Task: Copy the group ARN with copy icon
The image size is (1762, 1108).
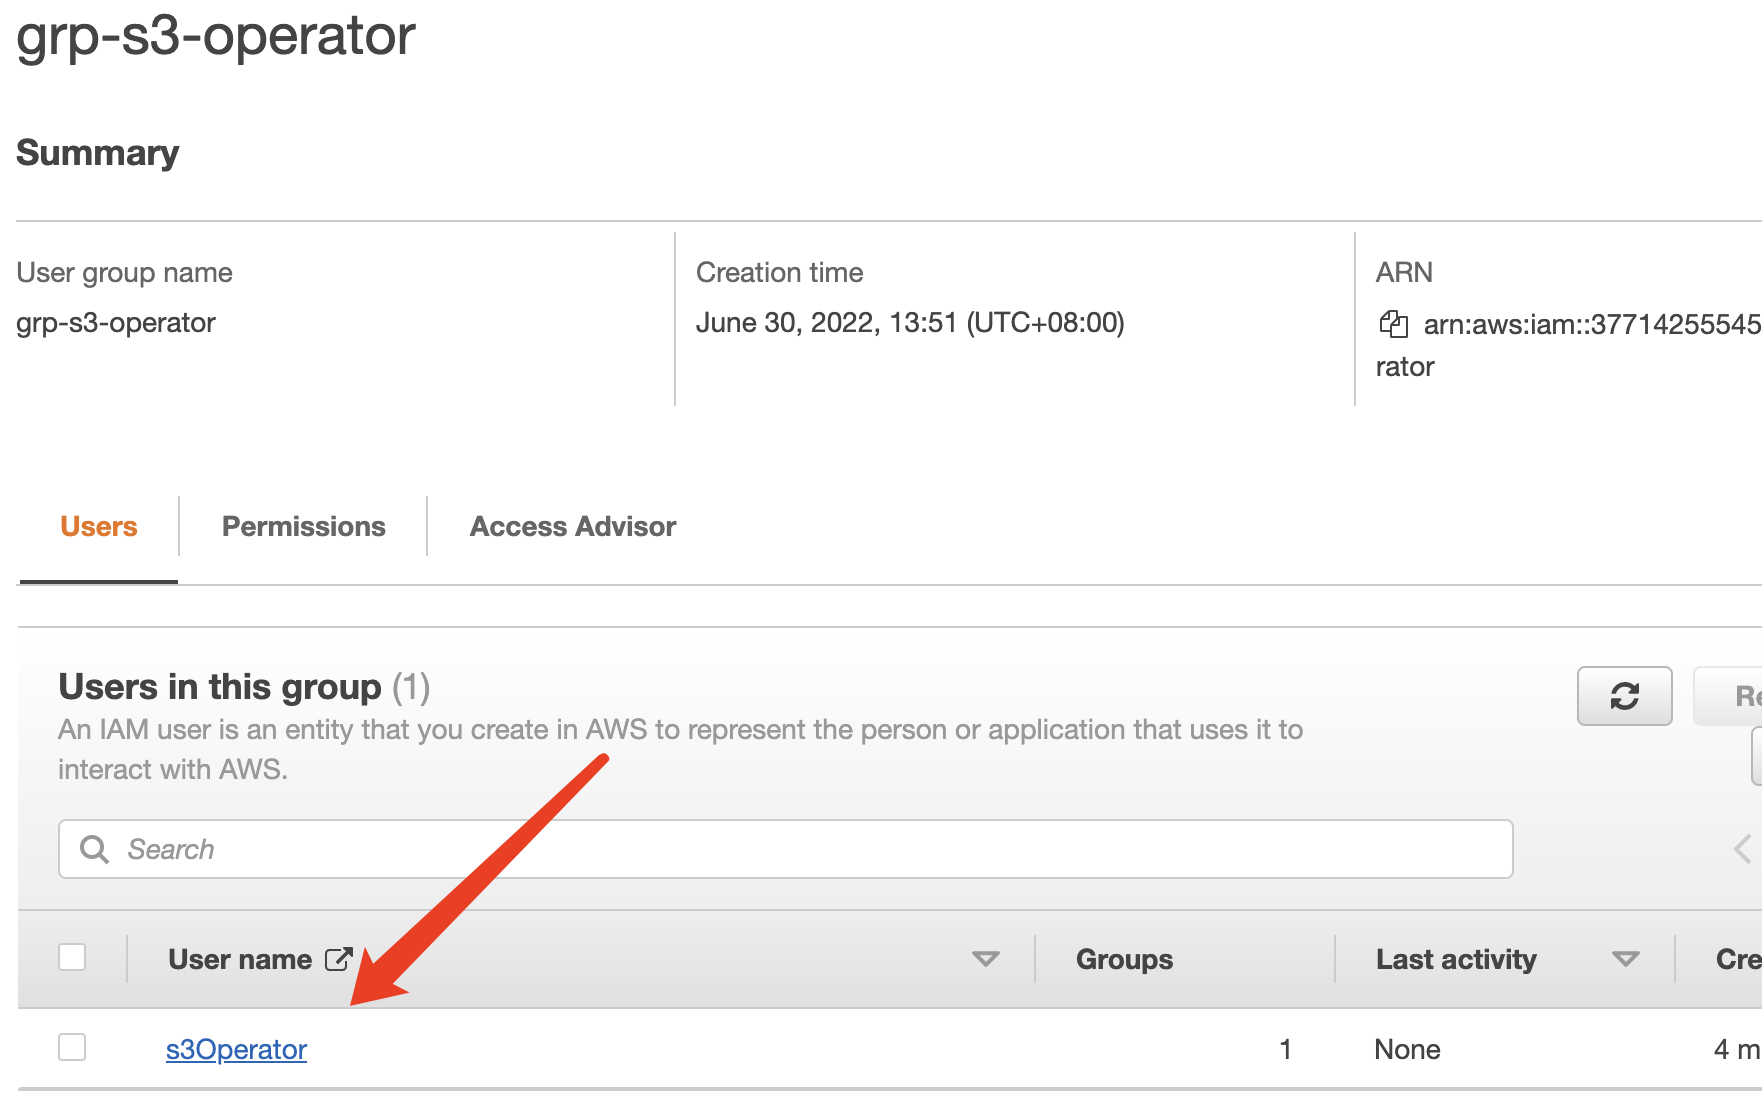Action: pyautogui.click(x=1393, y=324)
